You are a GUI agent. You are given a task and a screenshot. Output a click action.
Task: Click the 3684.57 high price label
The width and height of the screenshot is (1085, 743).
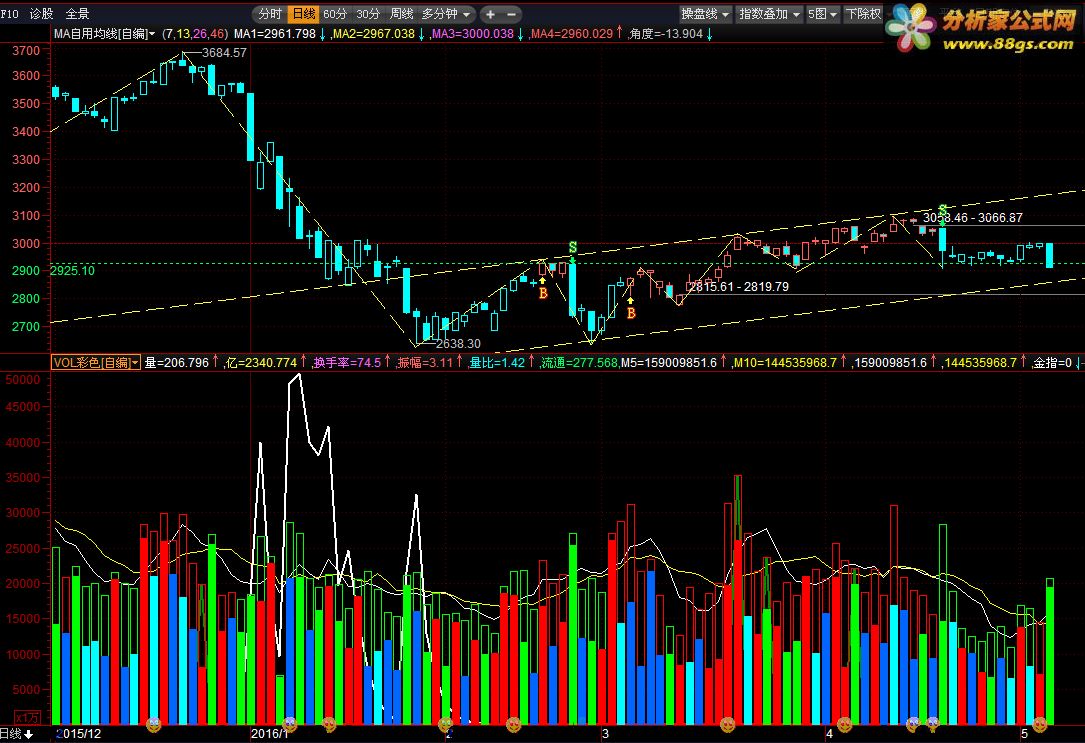coord(224,53)
